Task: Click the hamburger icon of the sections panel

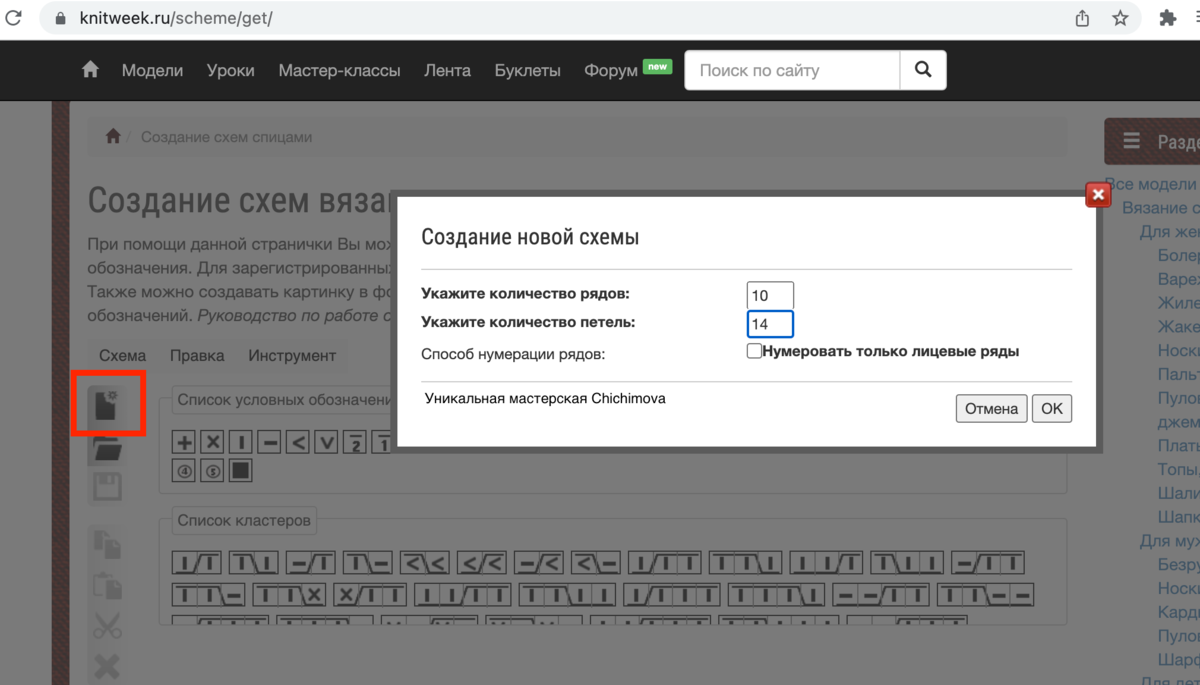Action: [1131, 142]
